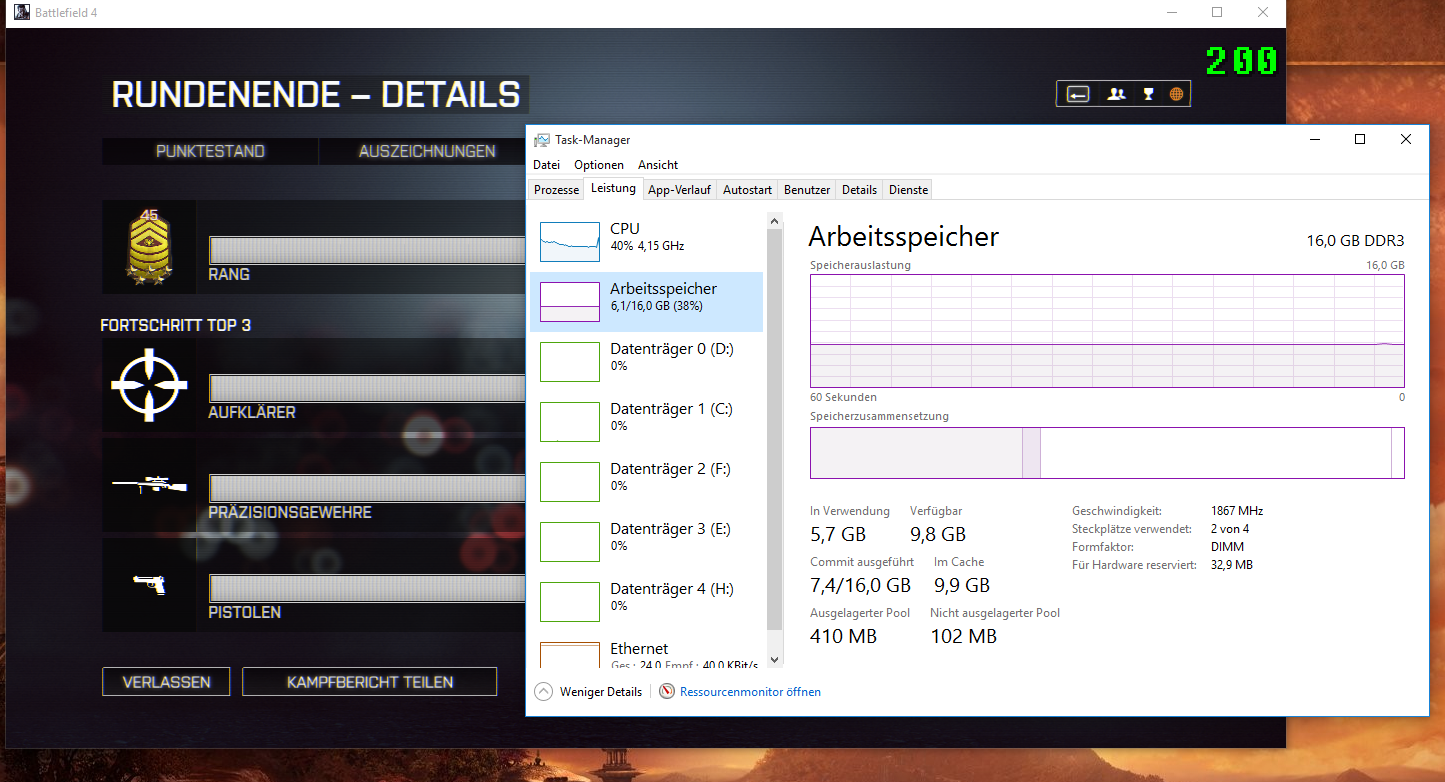The width and height of the screenshot is (1445, 782).
Task: Click the Aufklärer progress bar
Action: point(367,389)
